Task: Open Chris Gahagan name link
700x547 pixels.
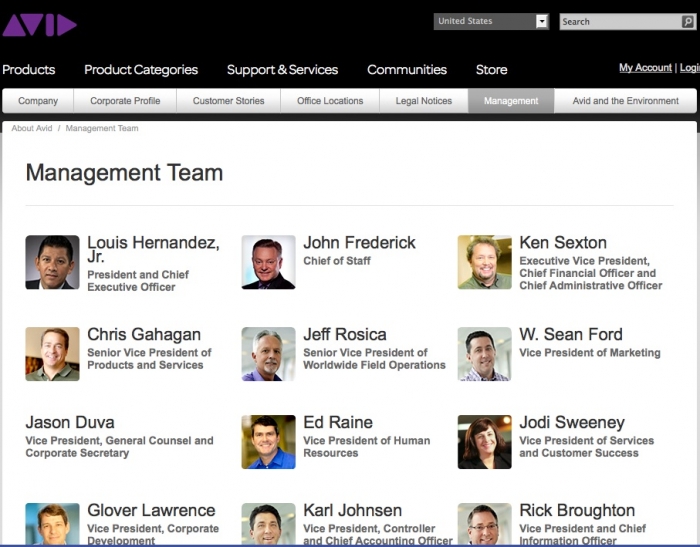Action: 144,334
